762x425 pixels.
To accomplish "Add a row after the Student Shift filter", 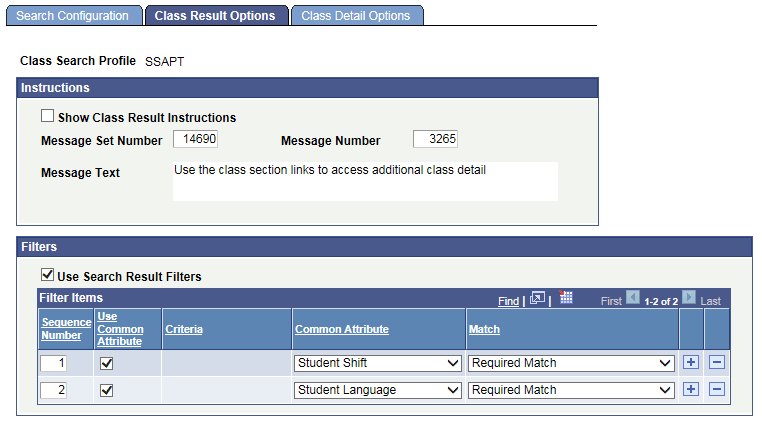I will (691, 362).
